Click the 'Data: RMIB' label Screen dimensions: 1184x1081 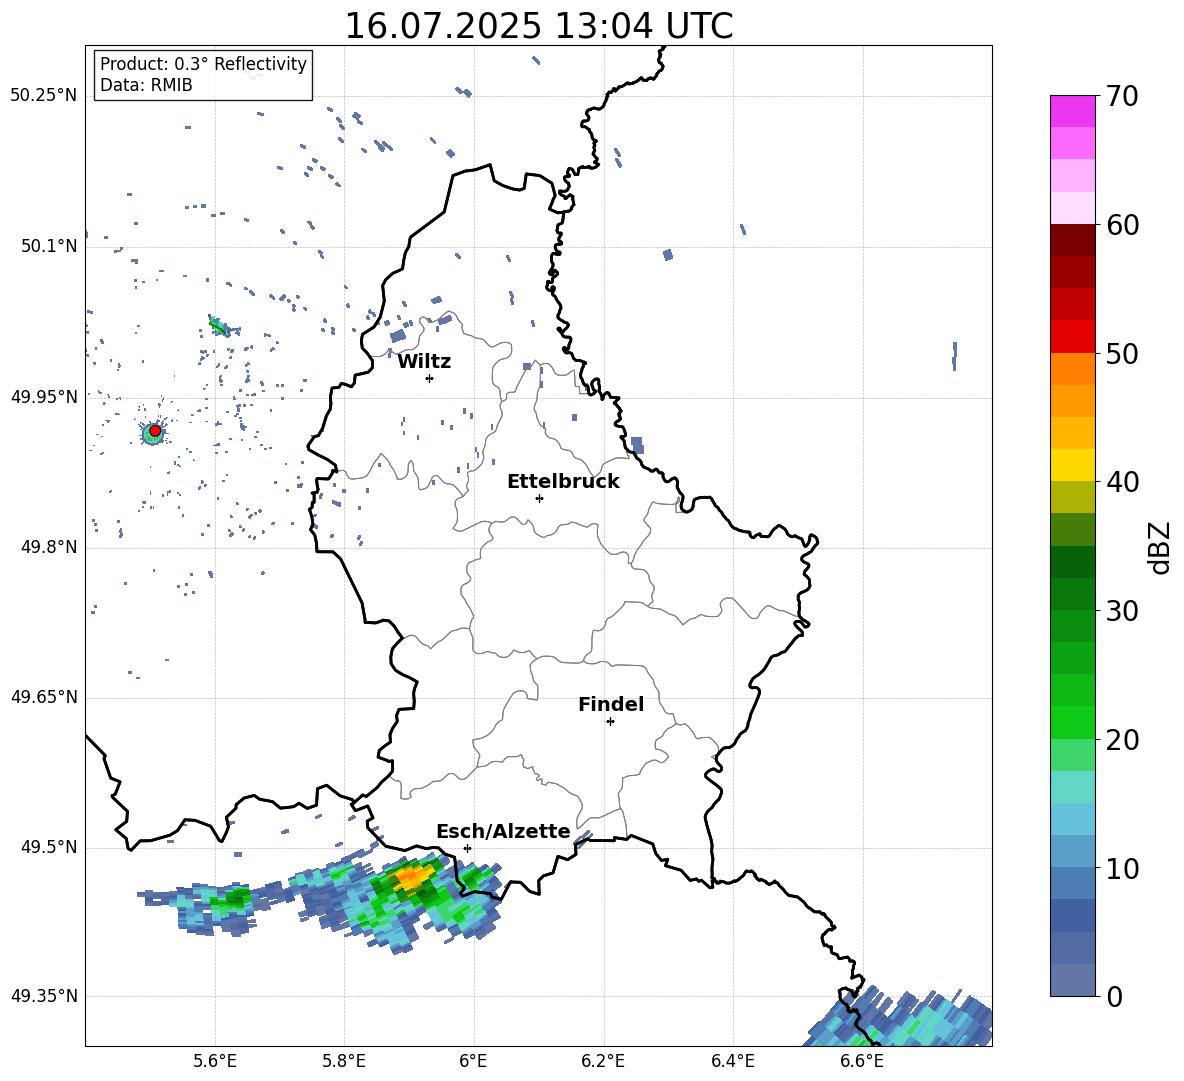146,85
